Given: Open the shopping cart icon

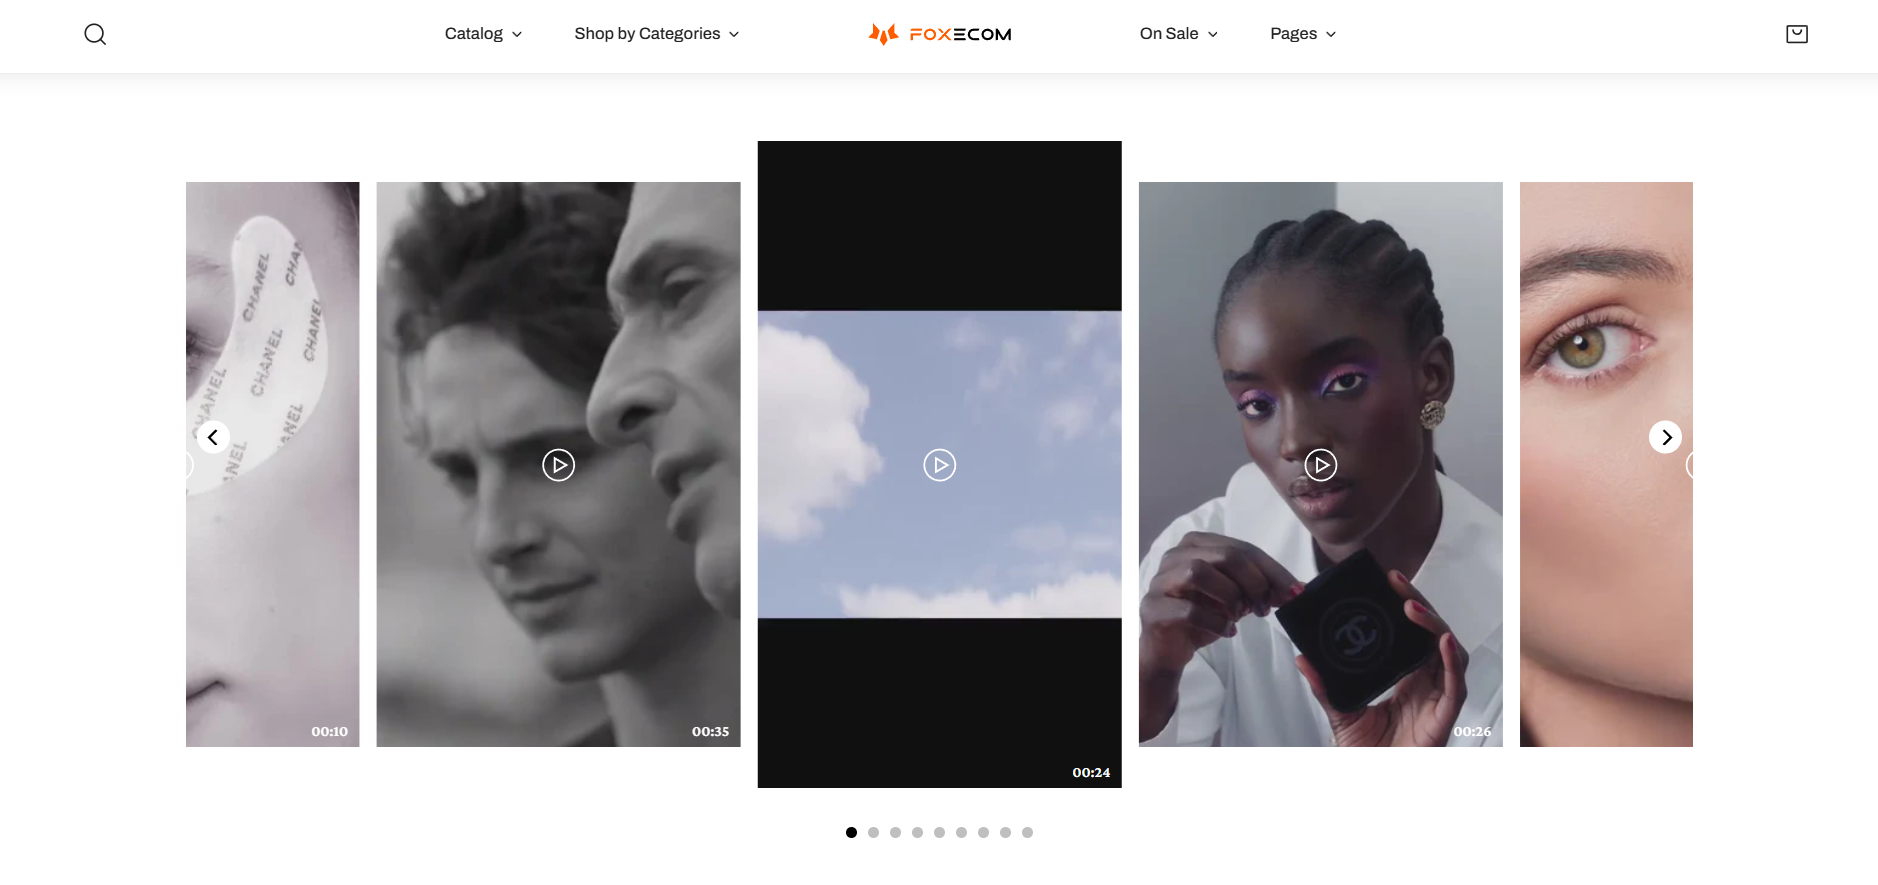Looking at the screenshot, I should coord(1796,34).
